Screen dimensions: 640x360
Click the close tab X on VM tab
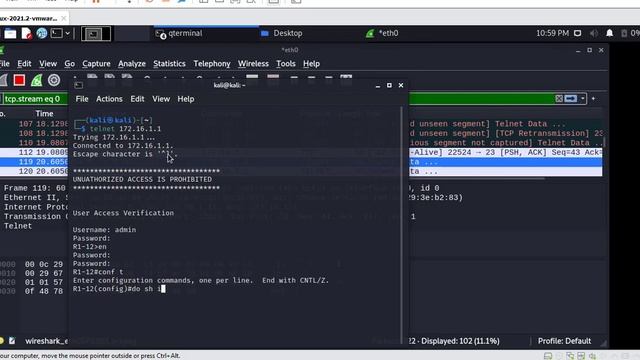64,18
